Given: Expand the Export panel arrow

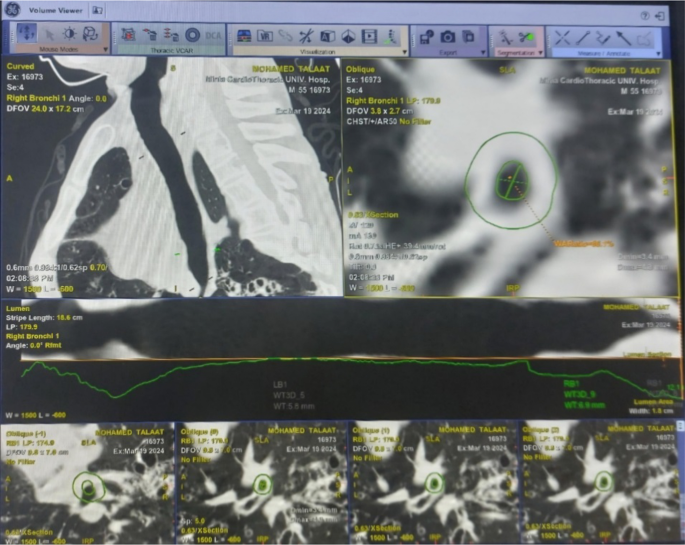Looking at the screenshot, I should (x=483, y=52).
